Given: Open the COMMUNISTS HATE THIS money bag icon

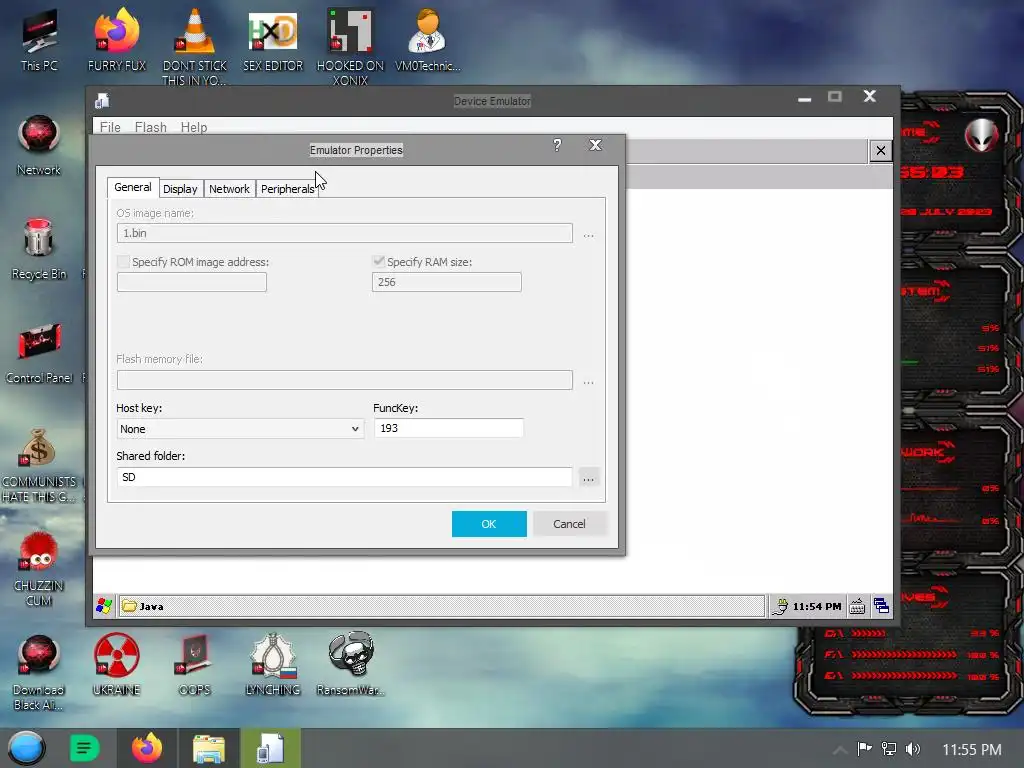Looking at the screenshot, I should coord(39,465).
